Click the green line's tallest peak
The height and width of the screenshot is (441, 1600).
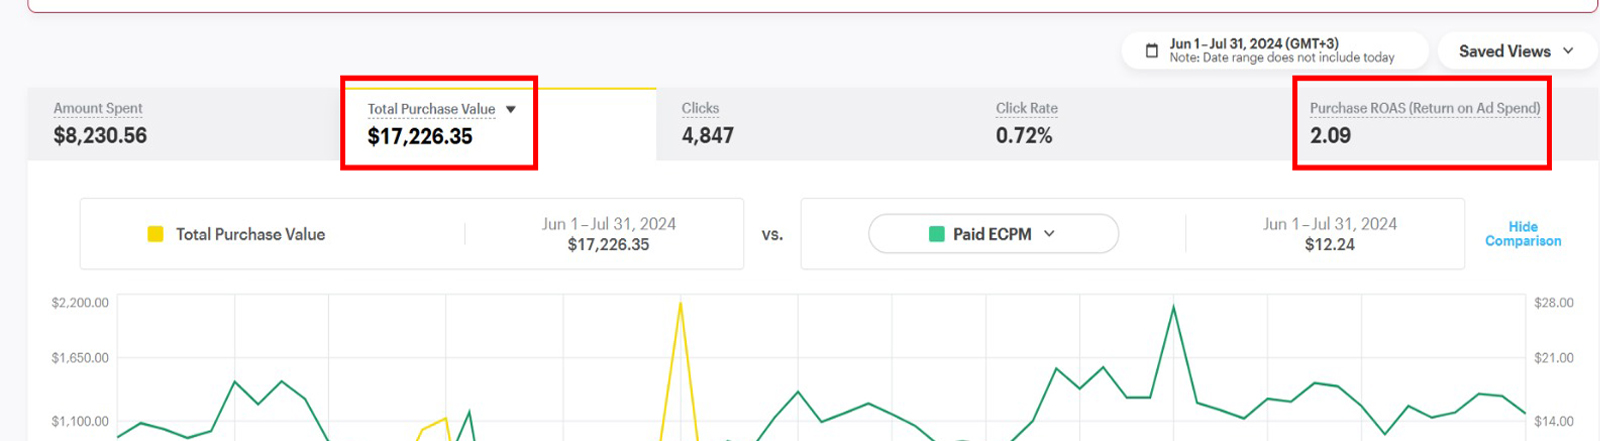click(1173, 307)
